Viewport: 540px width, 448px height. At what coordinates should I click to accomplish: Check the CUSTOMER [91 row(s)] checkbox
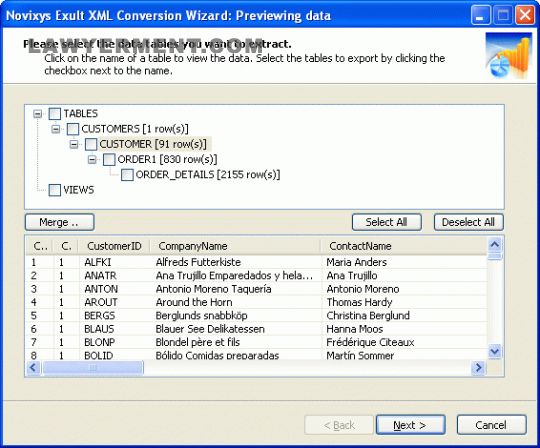pyautogui.click(x=91, y=144)
